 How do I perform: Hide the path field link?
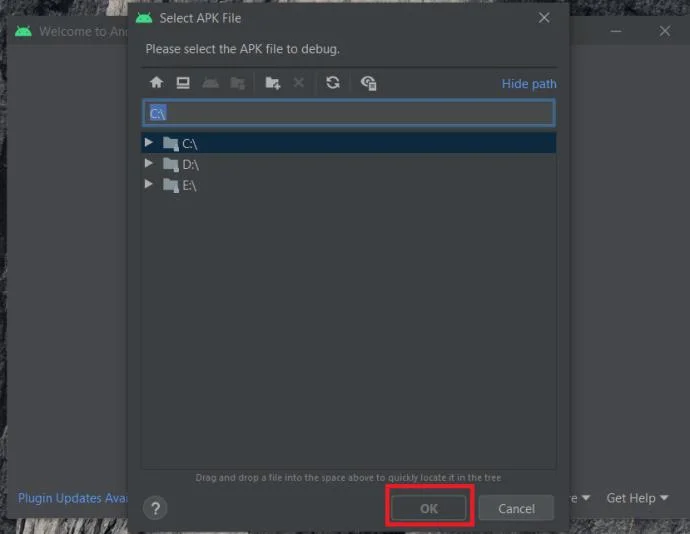pyautogui.click(x=529, y=84)
